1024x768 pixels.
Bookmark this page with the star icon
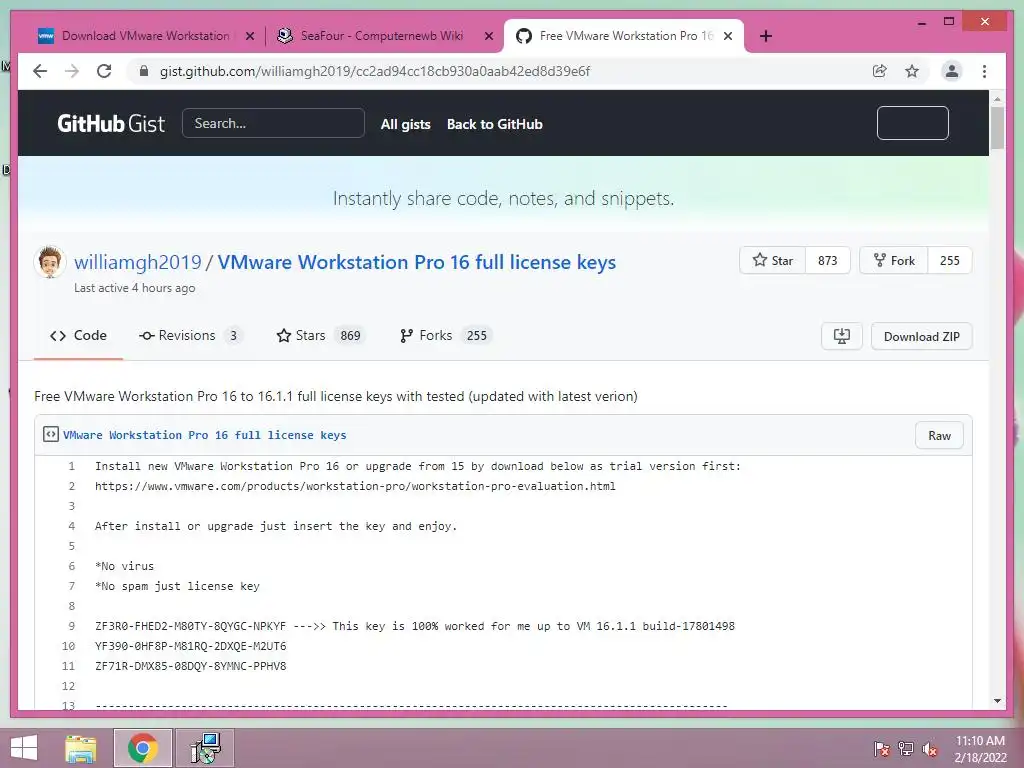coord(912,71)
